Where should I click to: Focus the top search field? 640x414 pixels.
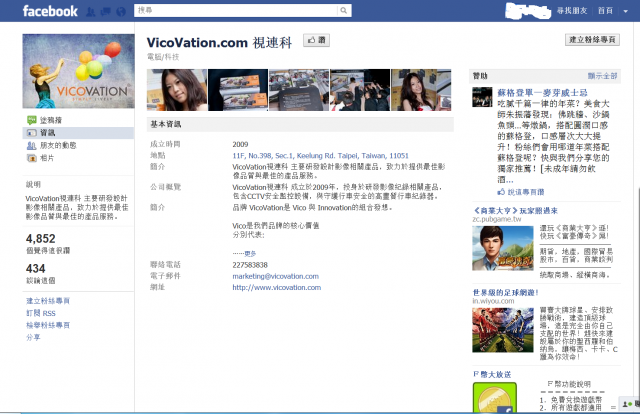coord(236,11)
